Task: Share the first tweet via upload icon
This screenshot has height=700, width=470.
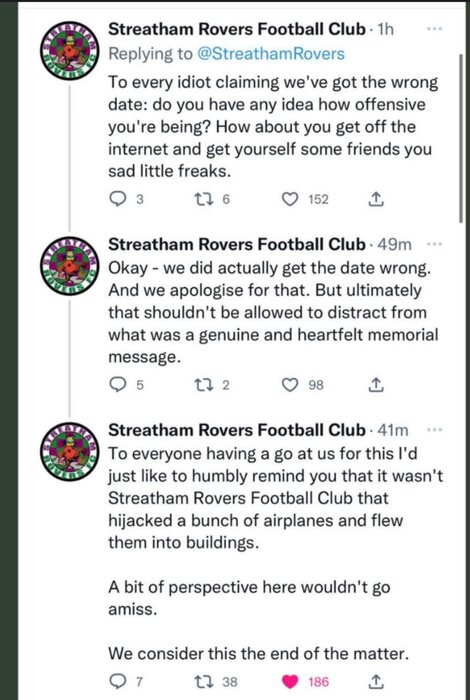Action: pyautogui.click(x=376, y=199)
